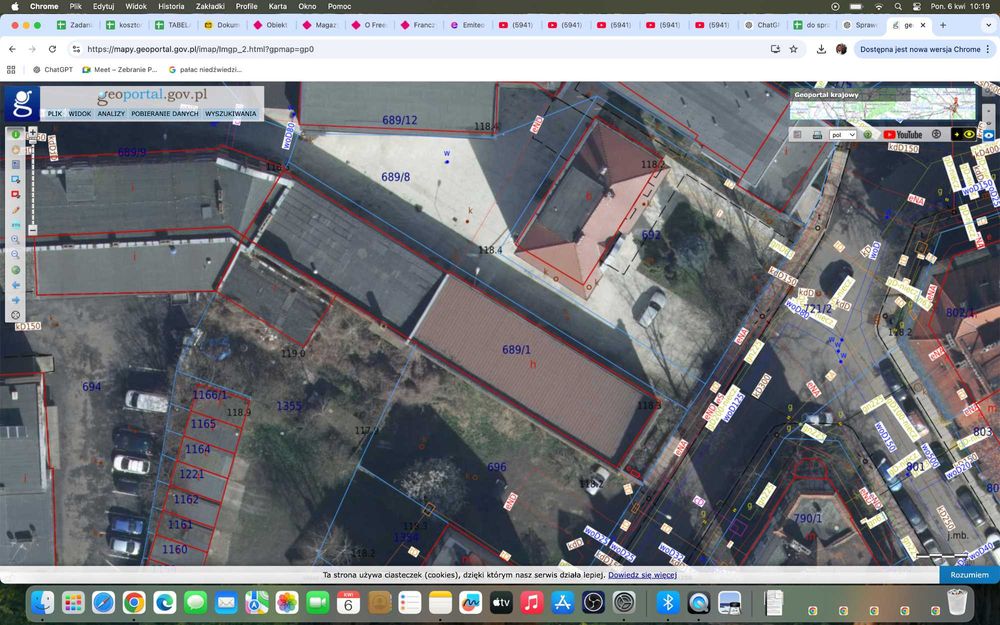Select the green info identify tool
Screen dimensions: 1000x625
click(16, 135)
